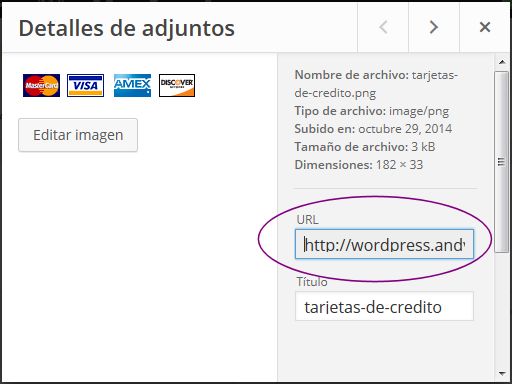
Task: Click the Tamaño de archivo: 3 kB line
Action: (x=365, y=147)
